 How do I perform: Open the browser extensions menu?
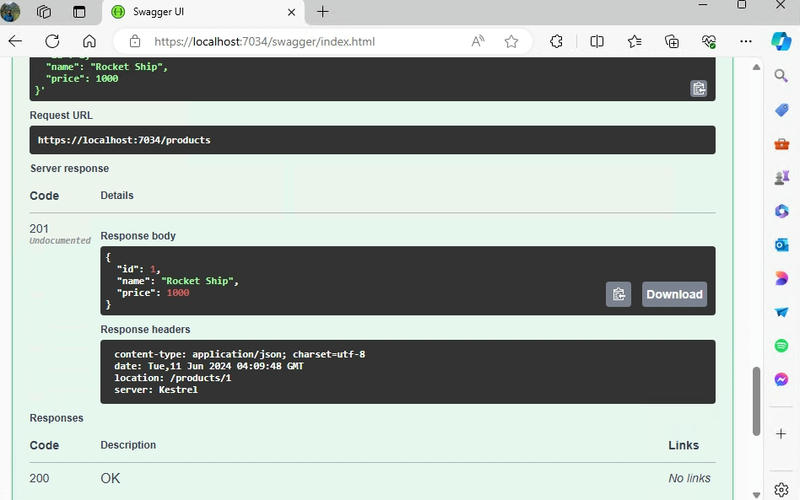(557, 42)
